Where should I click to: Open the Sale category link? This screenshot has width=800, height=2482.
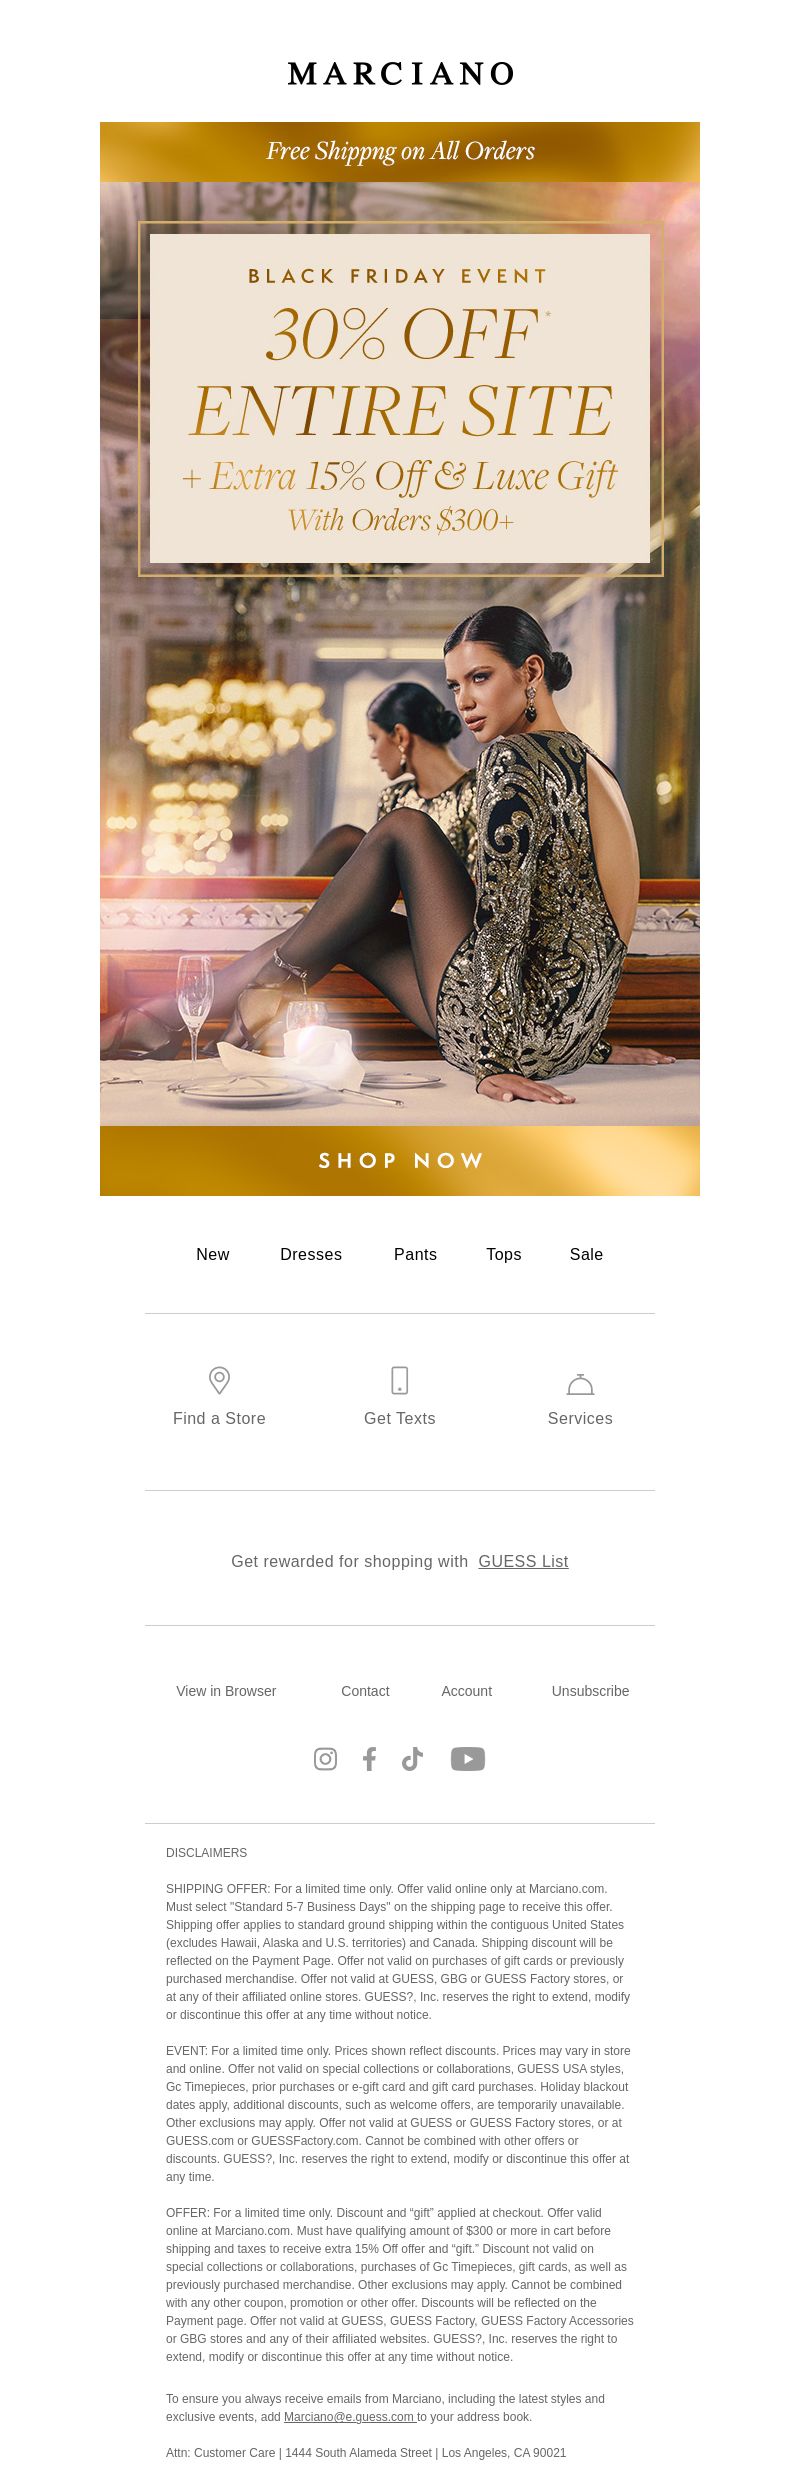point(586,1254)
